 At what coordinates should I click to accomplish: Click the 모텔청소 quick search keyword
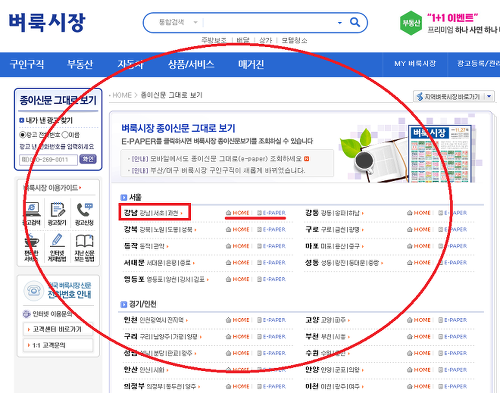pyautogui.click(x=294, y=40)
